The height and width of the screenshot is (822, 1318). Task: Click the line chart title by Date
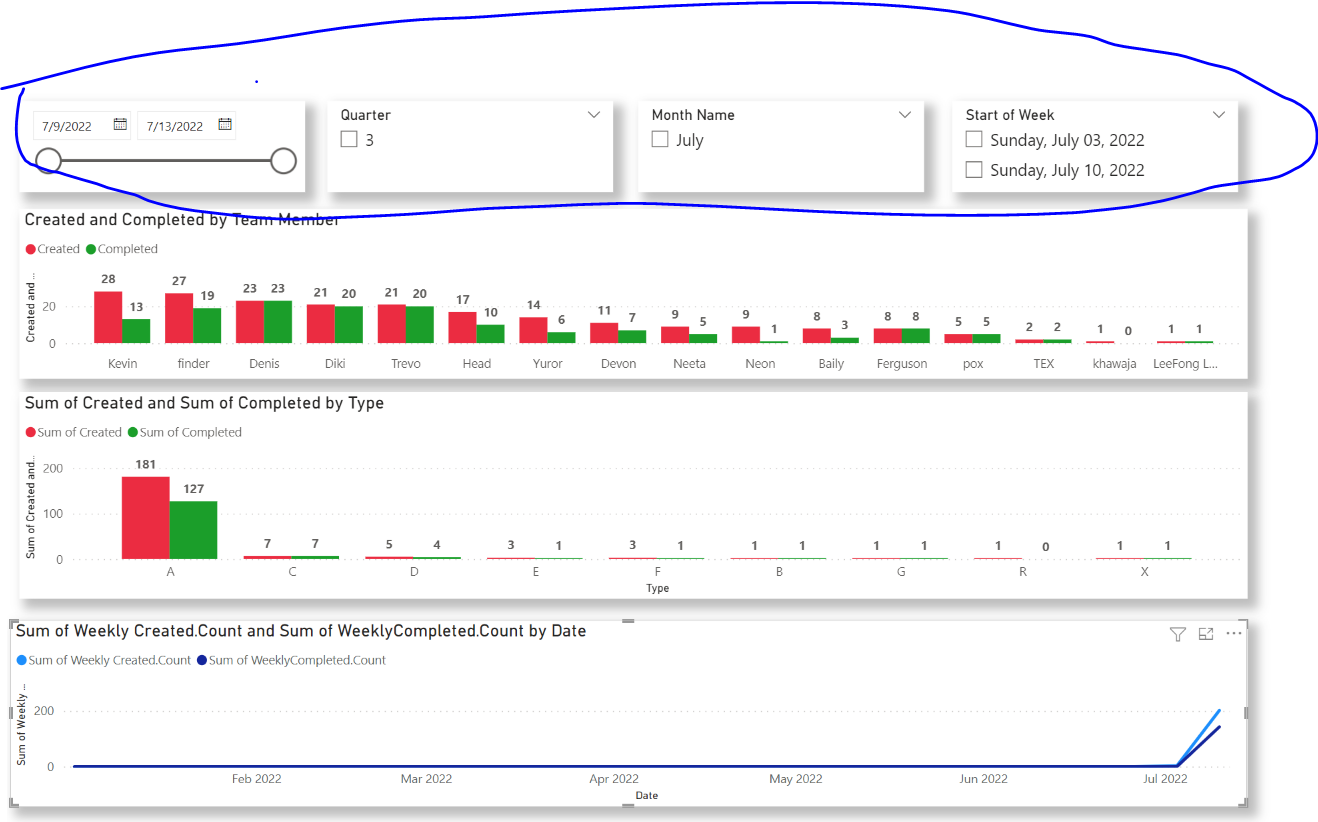[x=301, y=631]
